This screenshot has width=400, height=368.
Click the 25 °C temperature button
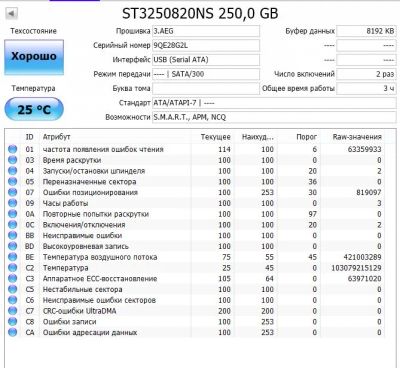point(34,109)
